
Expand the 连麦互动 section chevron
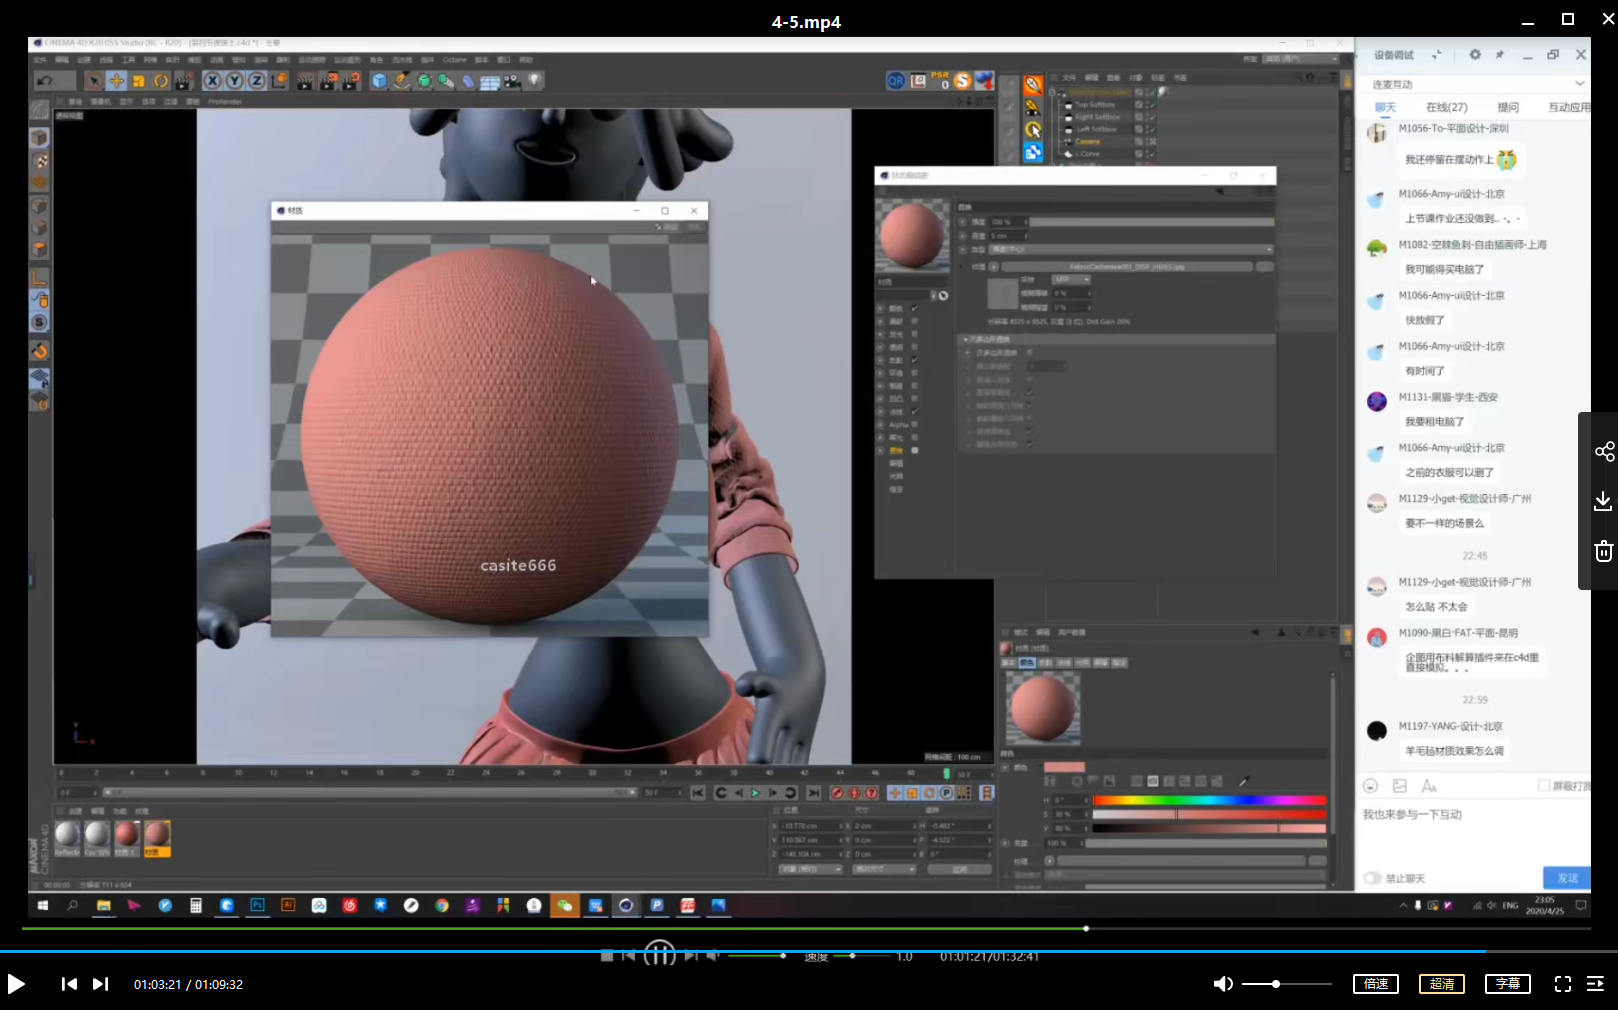click(1579, 84)
